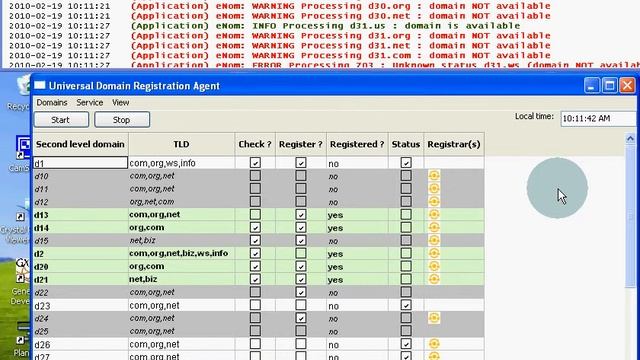Enable the Register checkbox for d2
This screenshot has width=640, height=360.
click(x=301, y=253)
